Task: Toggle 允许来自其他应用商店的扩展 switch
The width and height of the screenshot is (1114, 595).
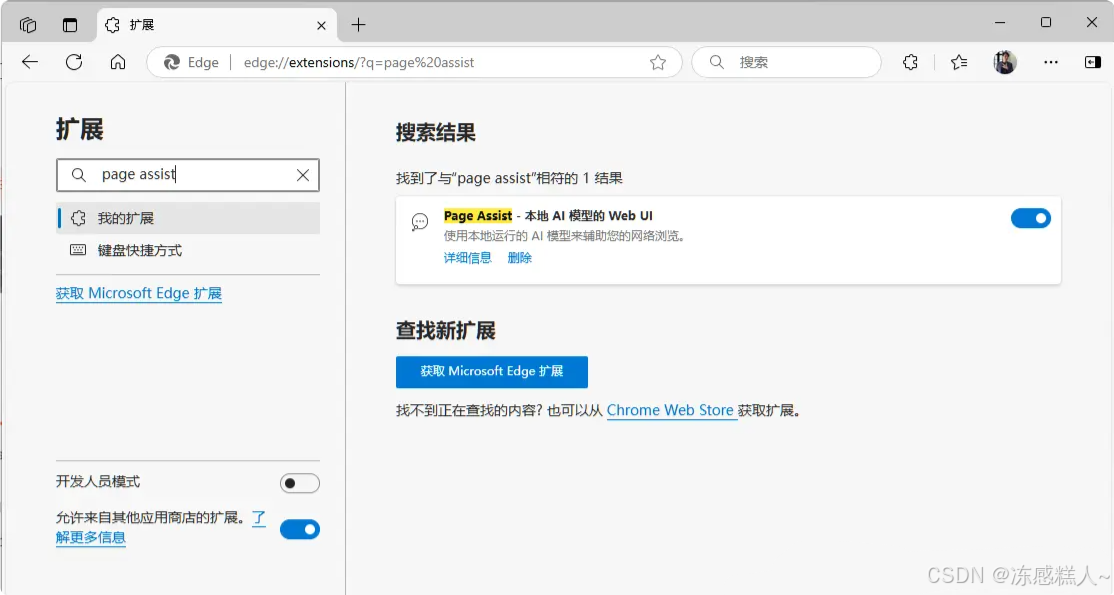Action: pos(300,530)
